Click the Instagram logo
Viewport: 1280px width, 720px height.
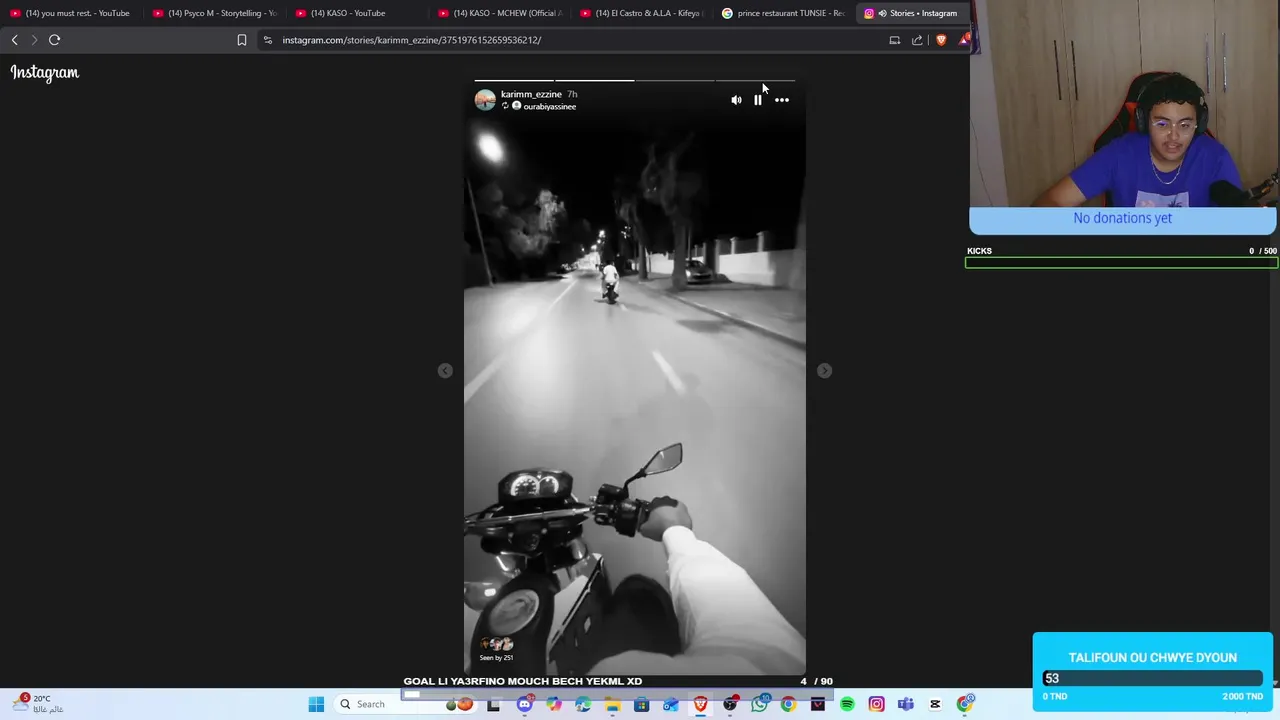45,72
